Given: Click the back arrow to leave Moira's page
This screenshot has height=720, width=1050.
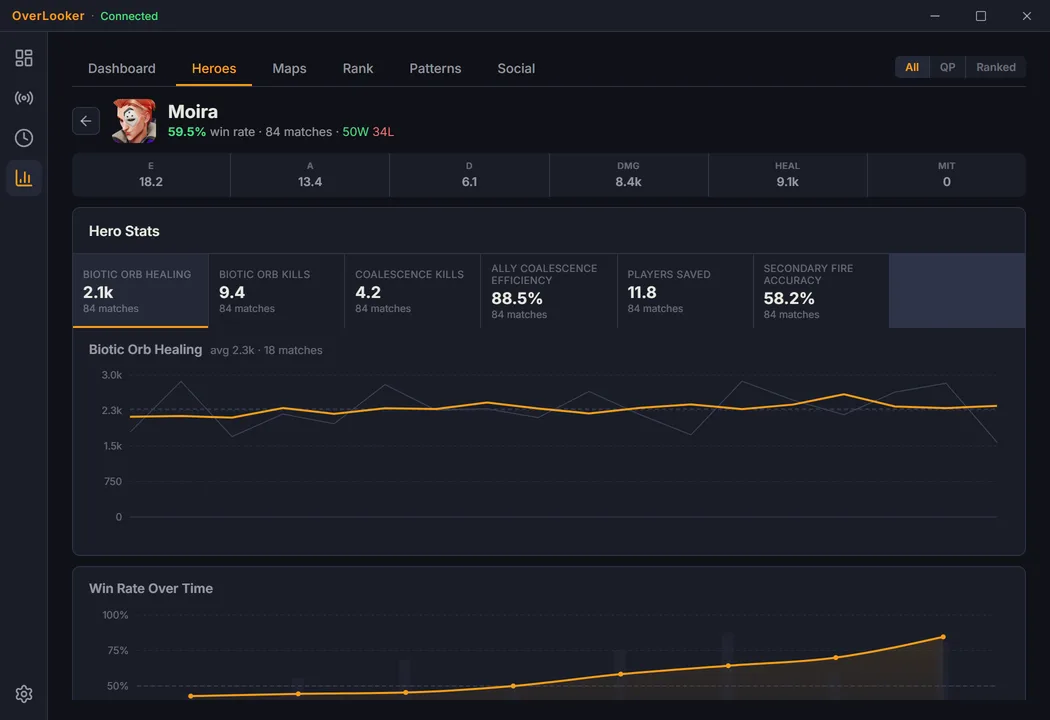Looking at the screenshot, I should [x=85, y=120].
